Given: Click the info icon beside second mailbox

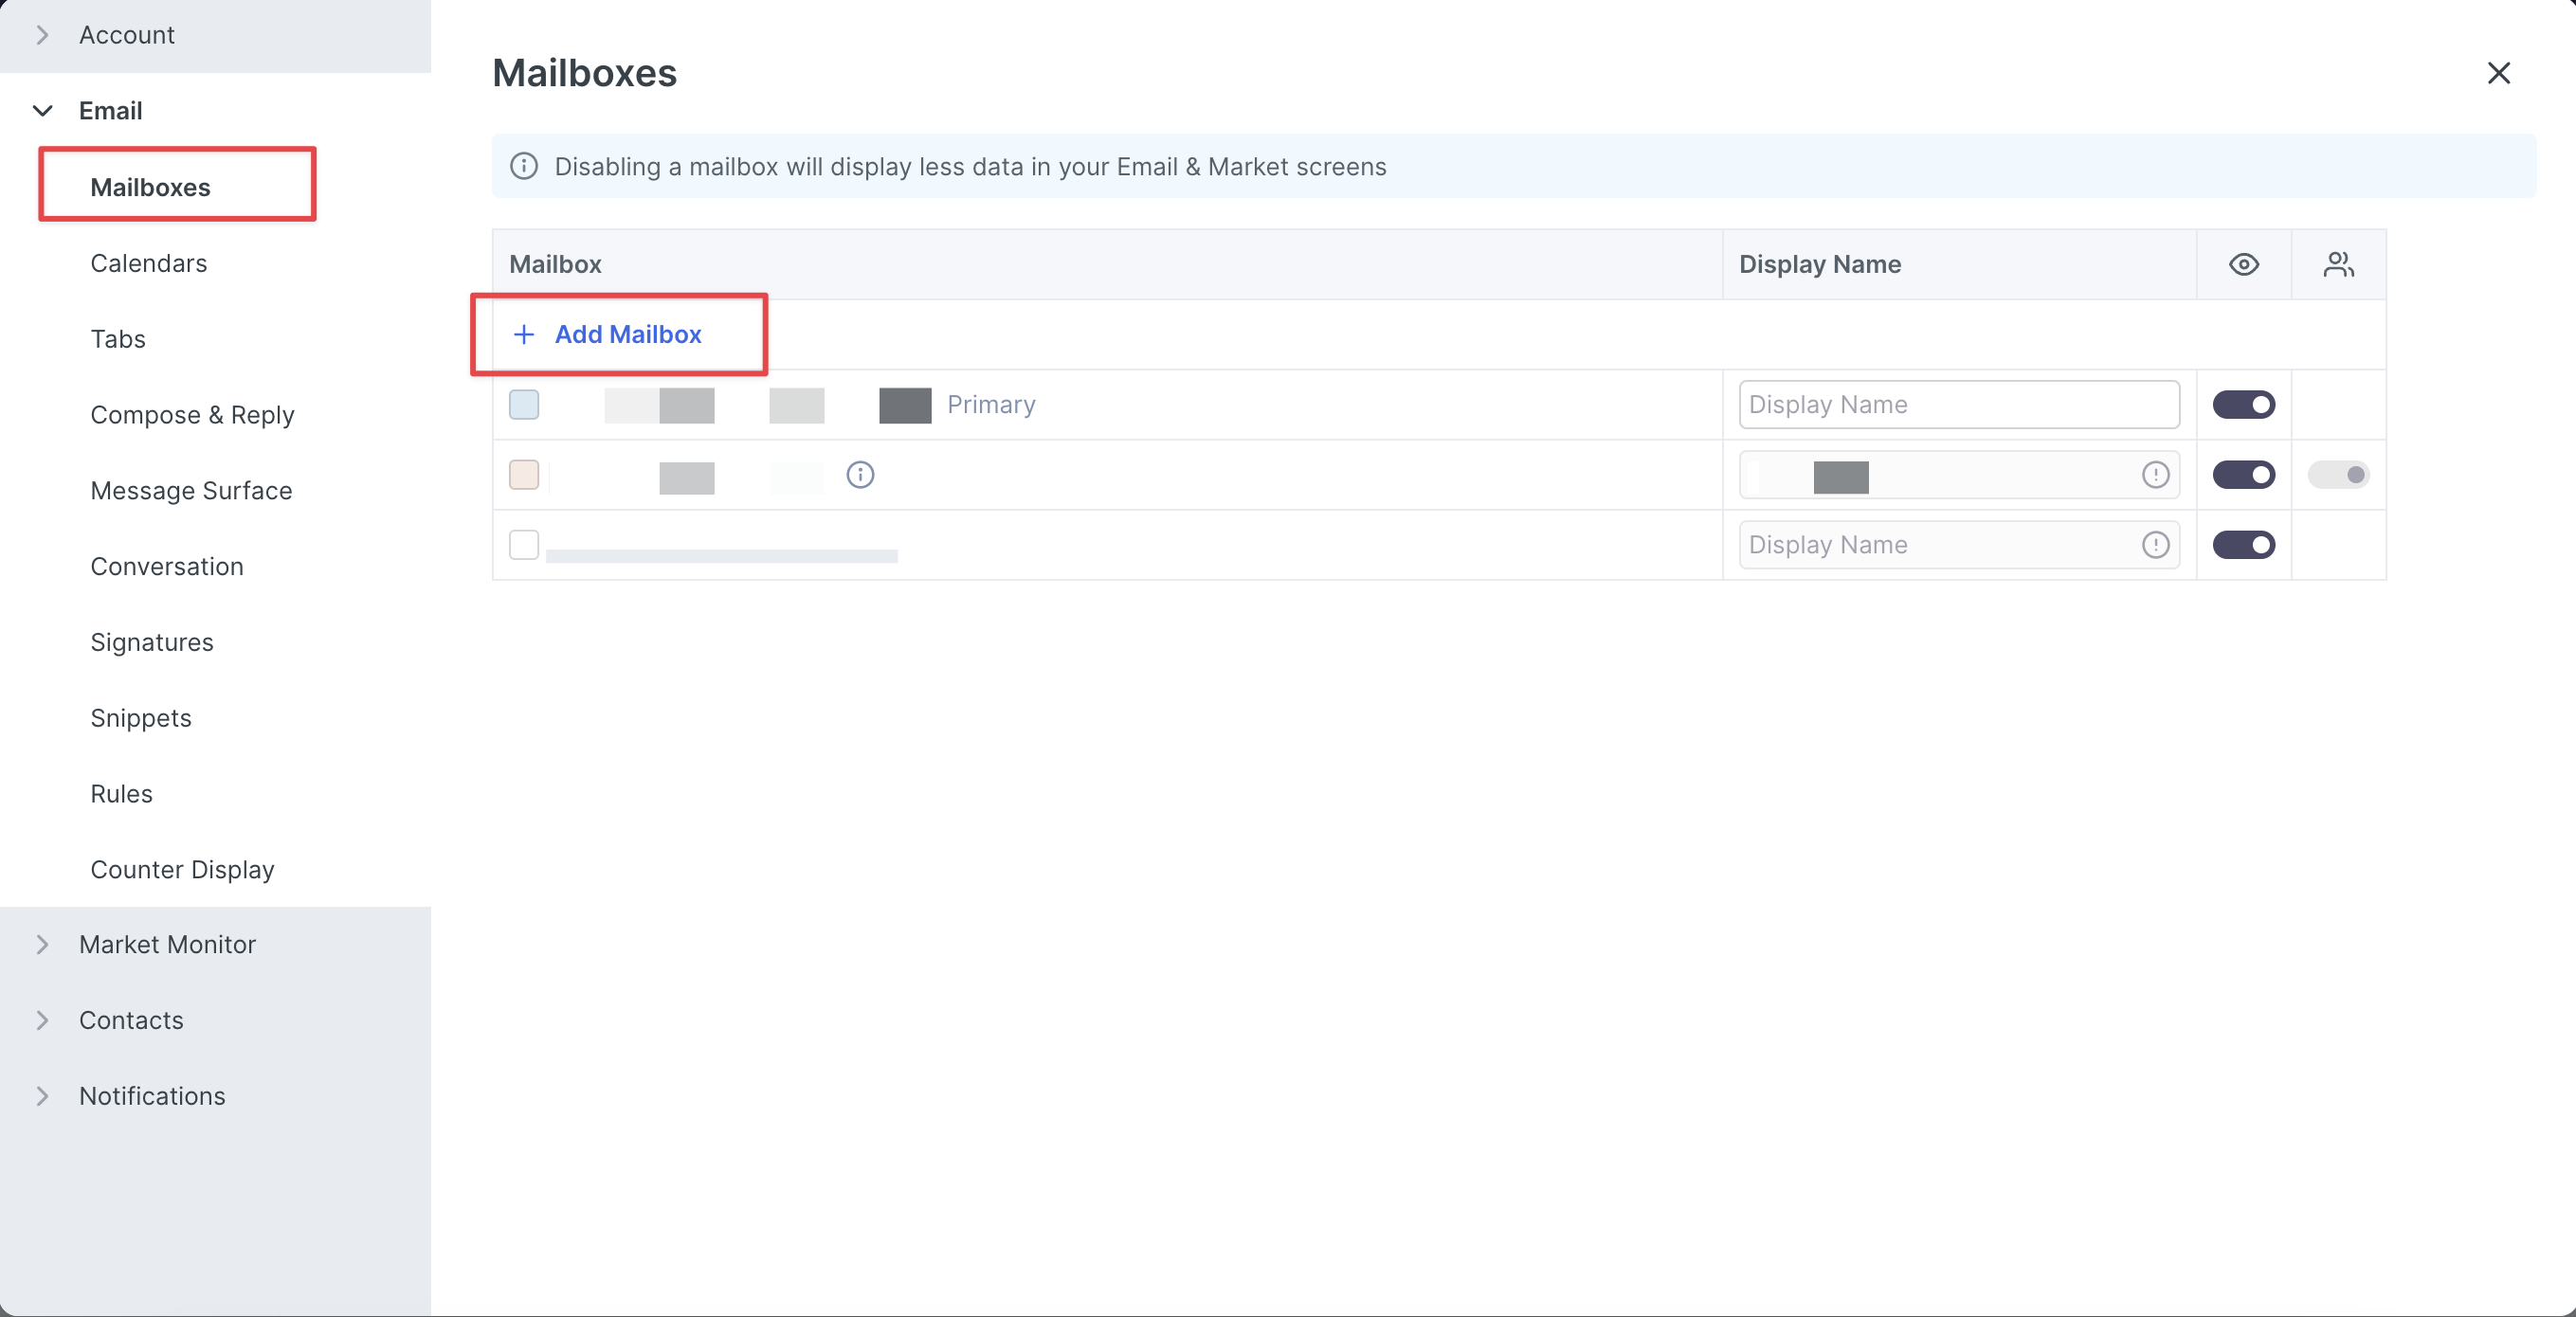Looking at the screenshot, I should pyautogui.click(x=860, y=474).
